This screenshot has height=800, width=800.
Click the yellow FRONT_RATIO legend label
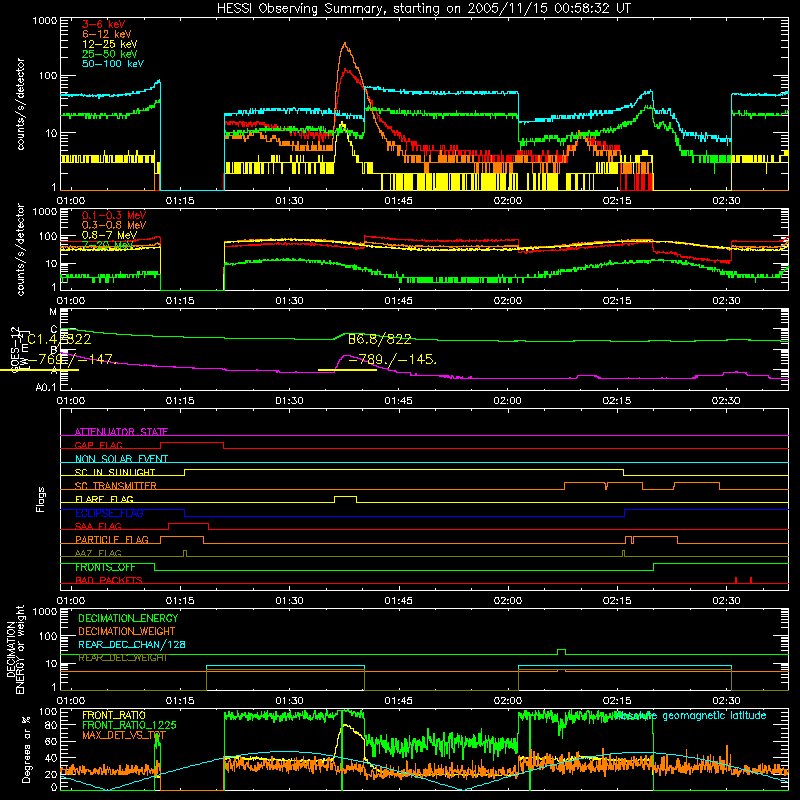[114, 715]
